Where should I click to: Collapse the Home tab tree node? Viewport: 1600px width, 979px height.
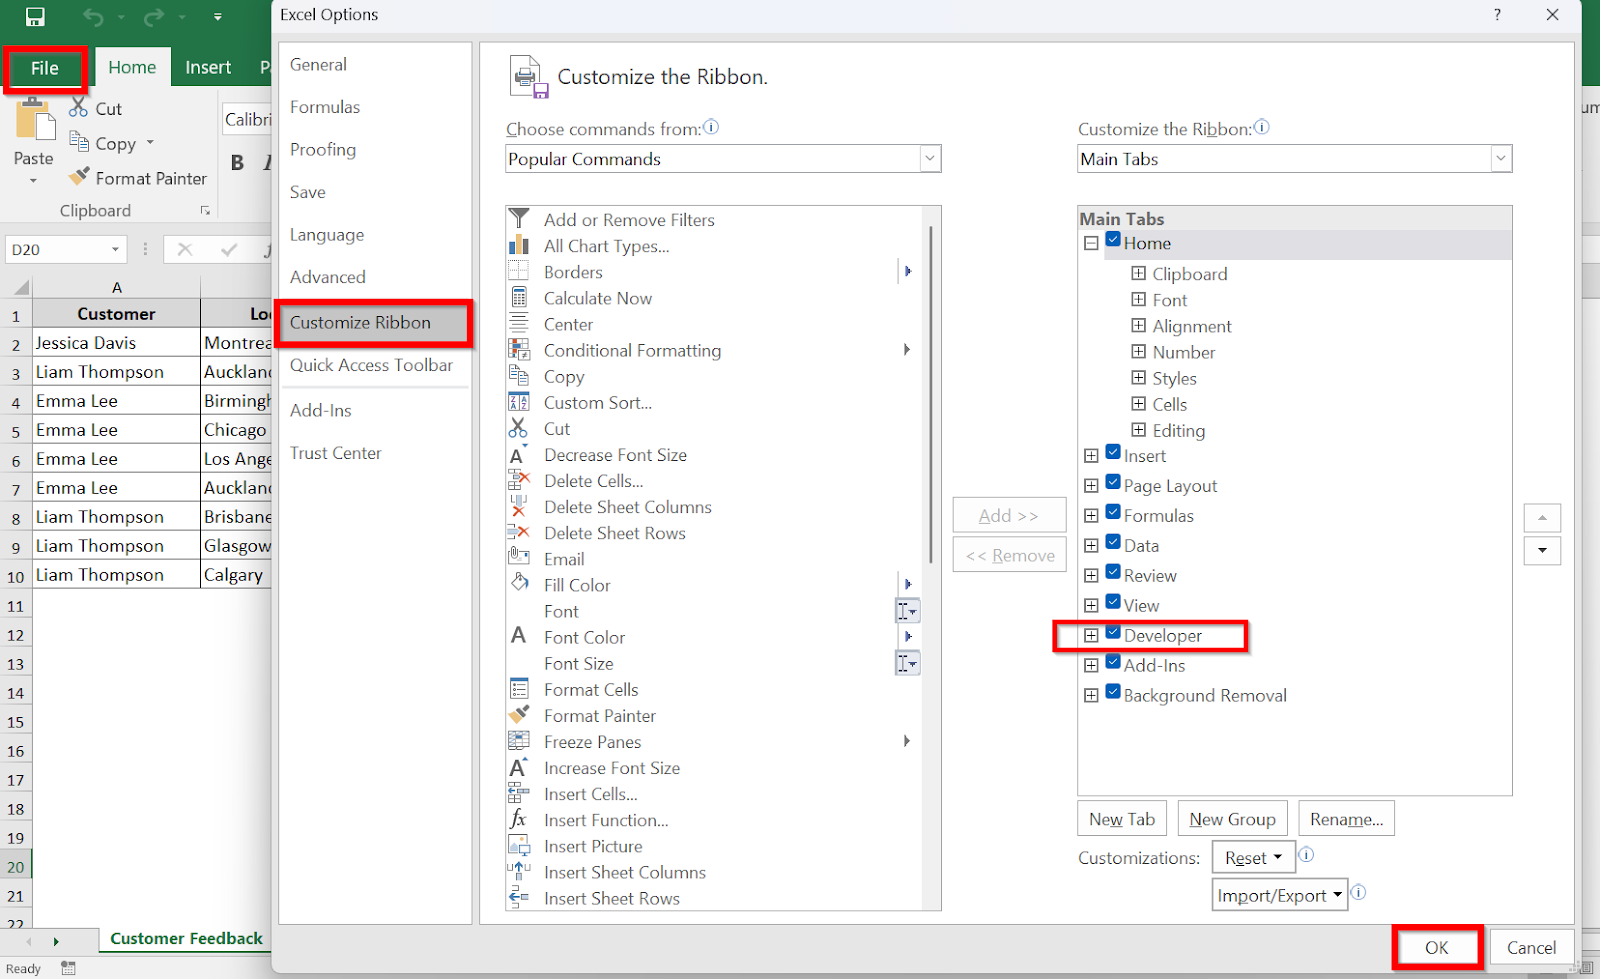coord(1091,243)
